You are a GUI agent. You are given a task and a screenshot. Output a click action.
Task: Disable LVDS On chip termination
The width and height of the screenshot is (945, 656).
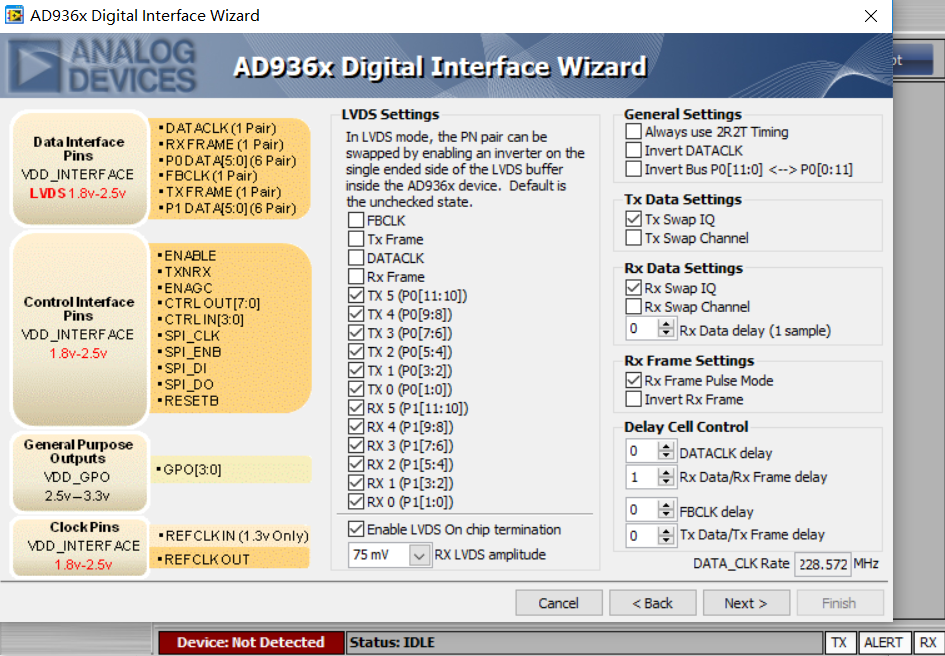[356, 529]
